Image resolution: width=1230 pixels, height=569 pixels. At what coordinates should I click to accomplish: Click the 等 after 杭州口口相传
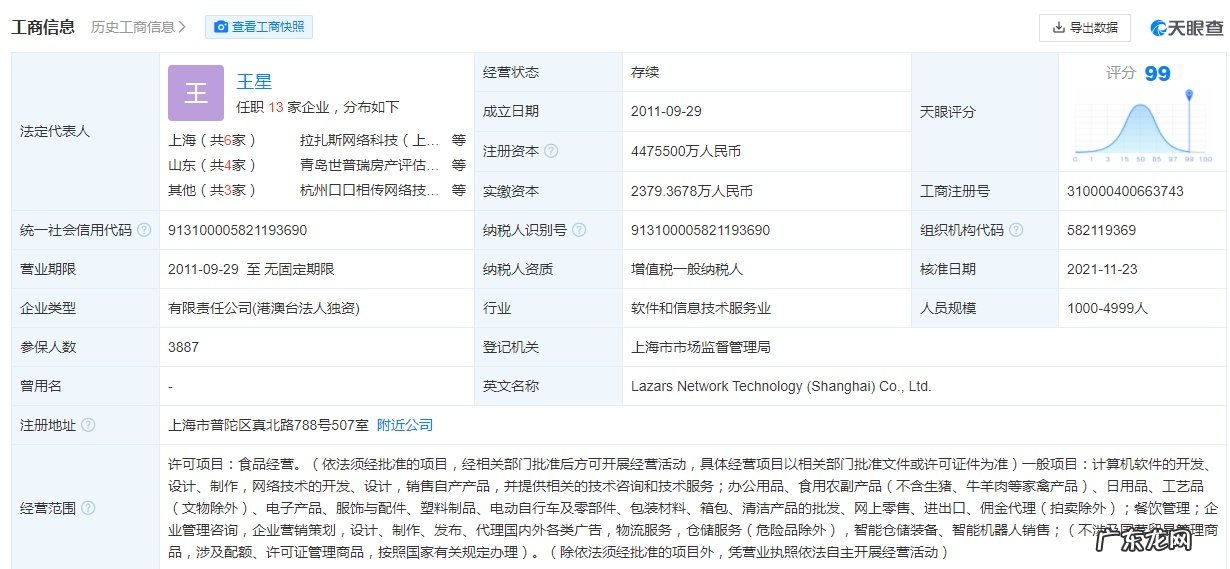click(x=458, y=190)
